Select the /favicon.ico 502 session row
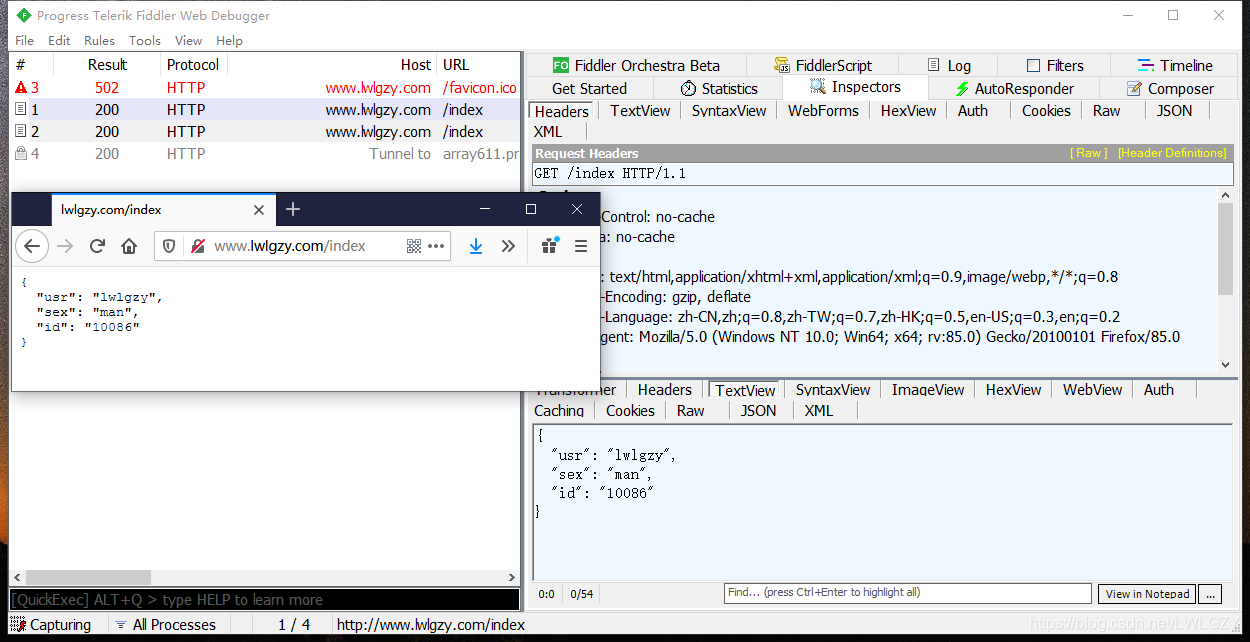This screenshot has width=1250, height=642. tap(265, 88)
